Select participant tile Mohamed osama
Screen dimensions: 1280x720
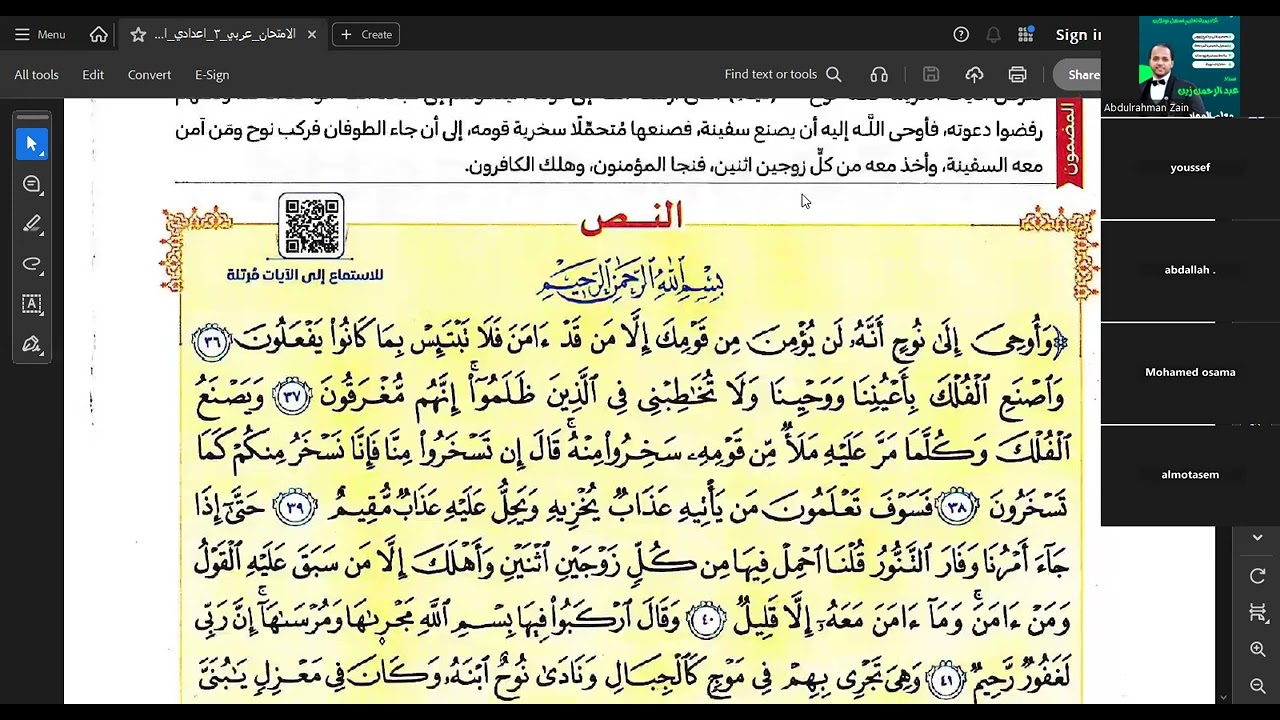pyautogui.click(x=1189, y=372)
